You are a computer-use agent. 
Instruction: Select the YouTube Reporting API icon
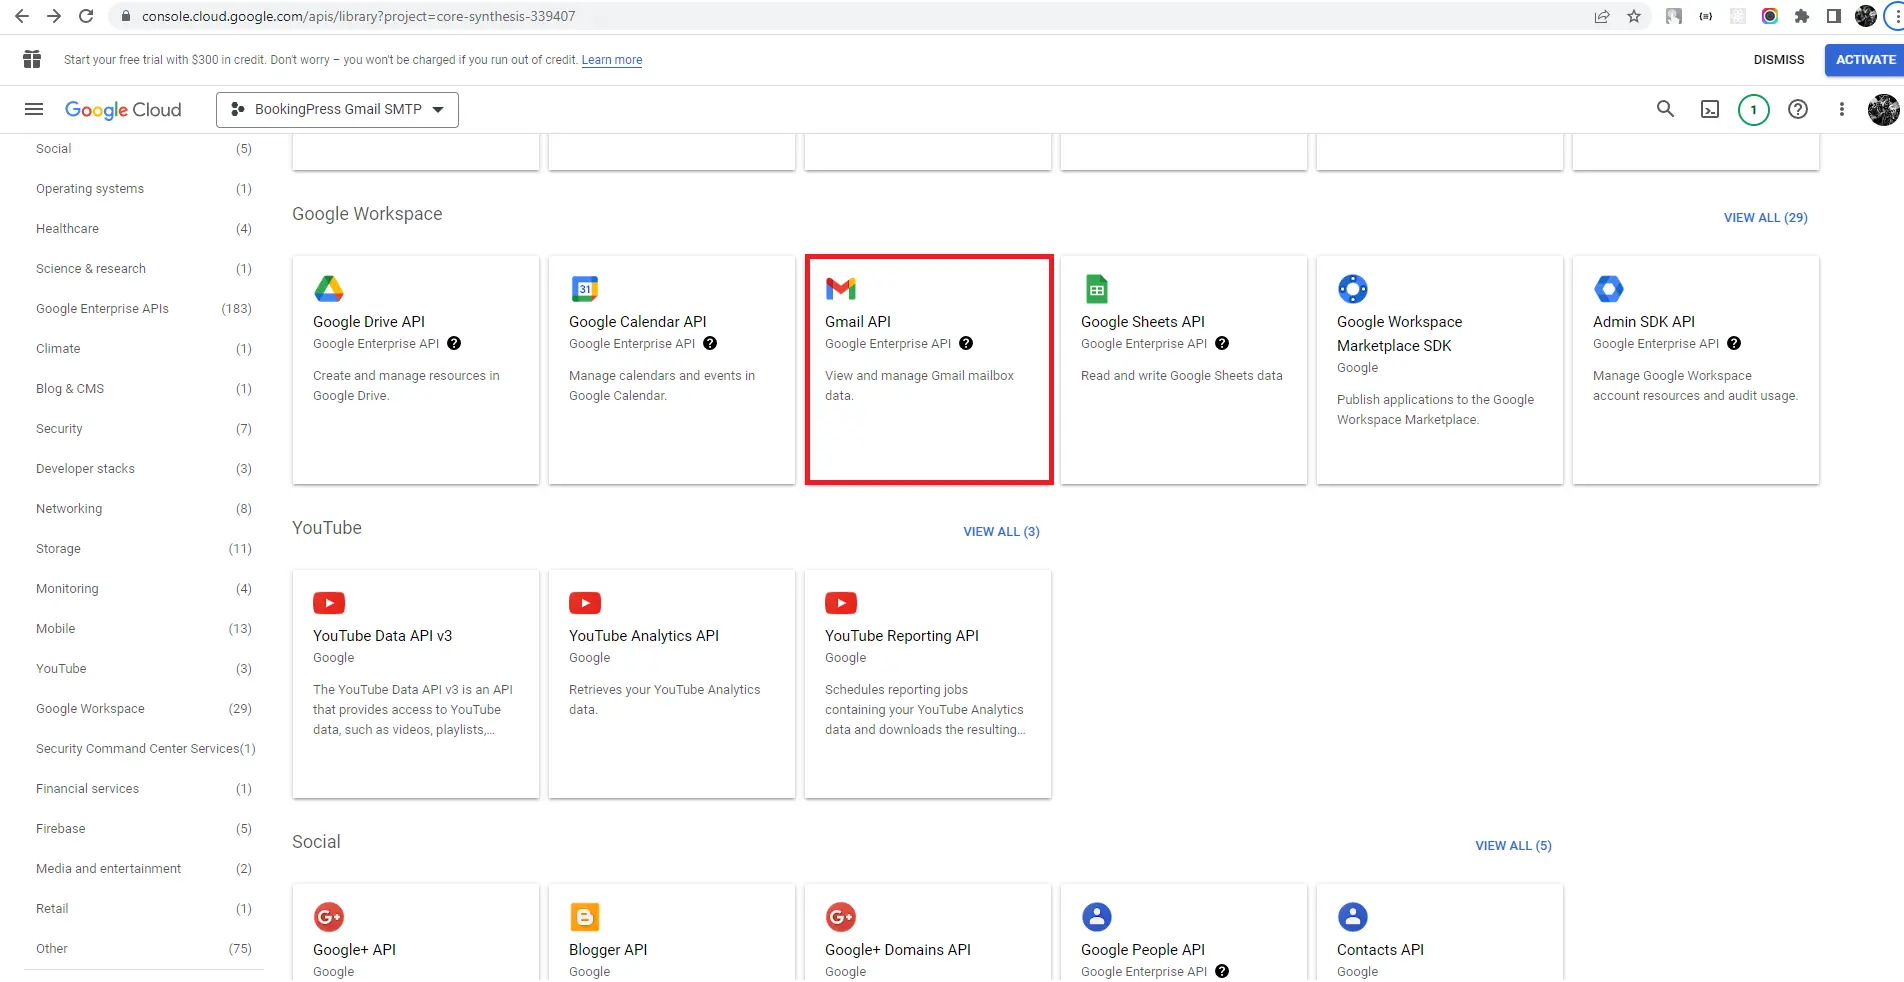[x=841, y=602]
